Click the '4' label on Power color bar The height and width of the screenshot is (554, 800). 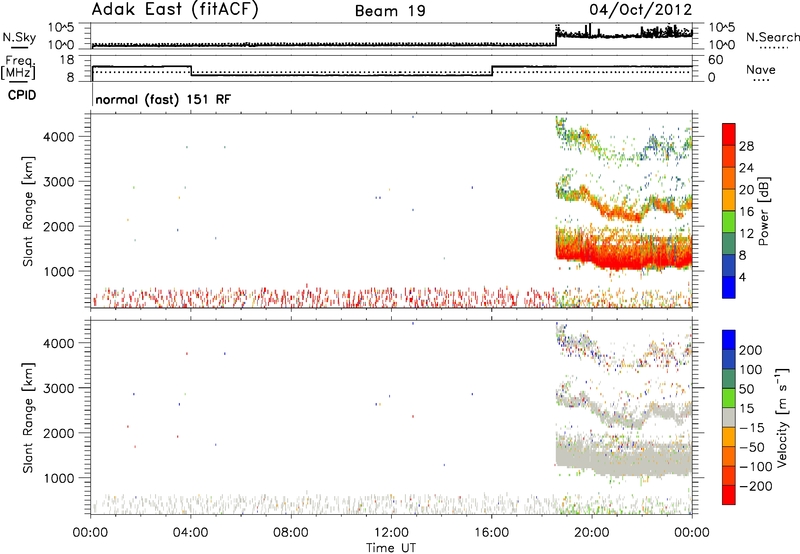(742, 277)
